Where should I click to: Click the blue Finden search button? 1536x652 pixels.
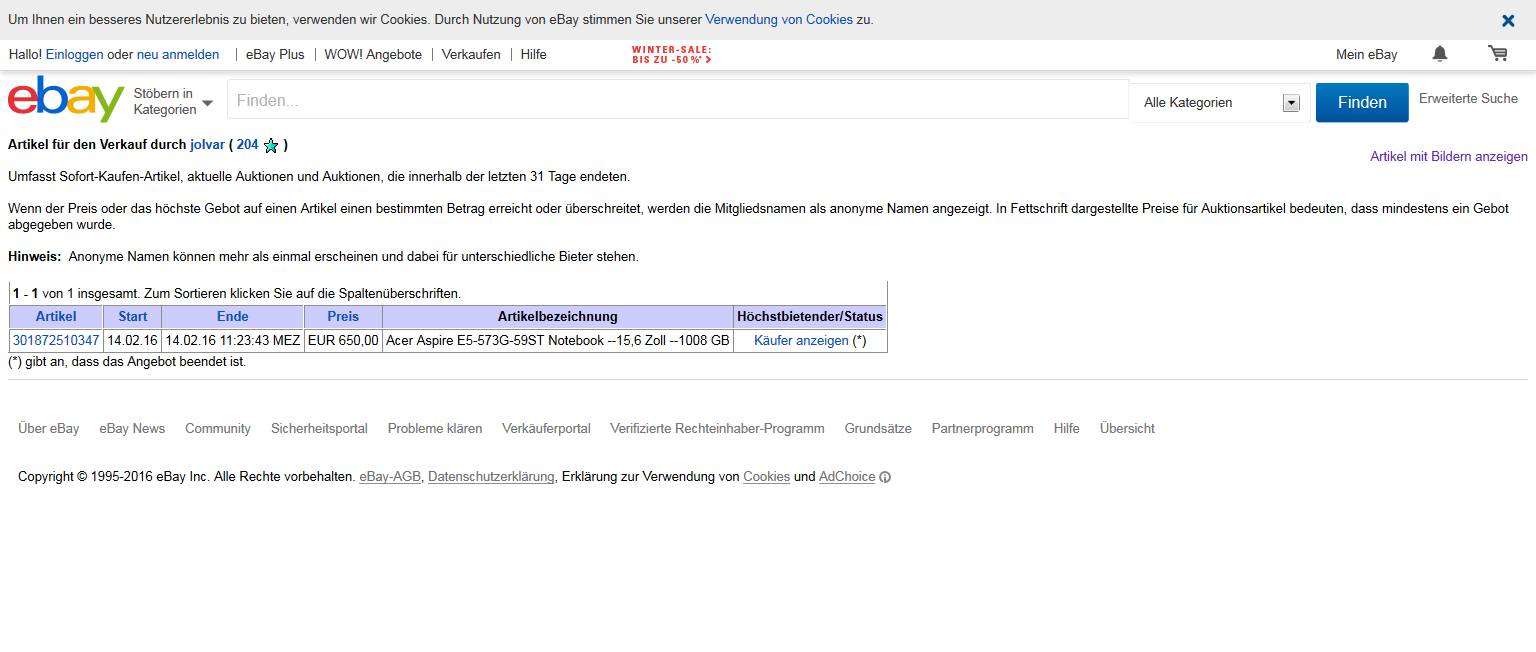pyautogui.click(x=1362, y=102)
